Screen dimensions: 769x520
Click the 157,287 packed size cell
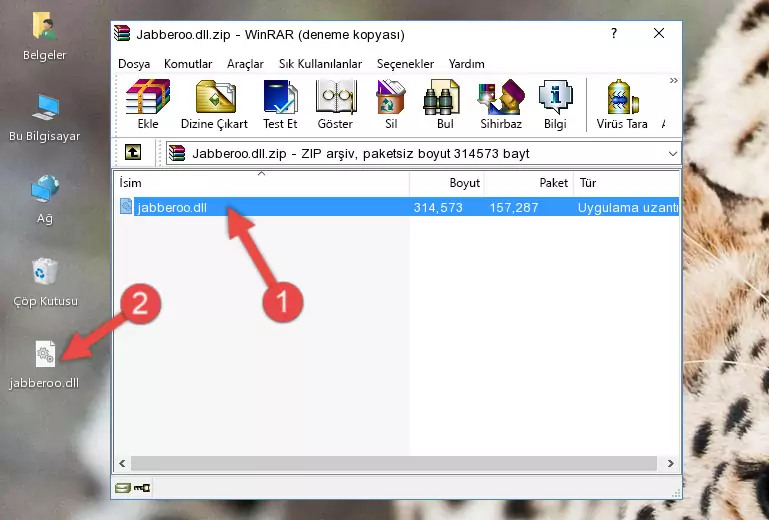click(513, 208)
